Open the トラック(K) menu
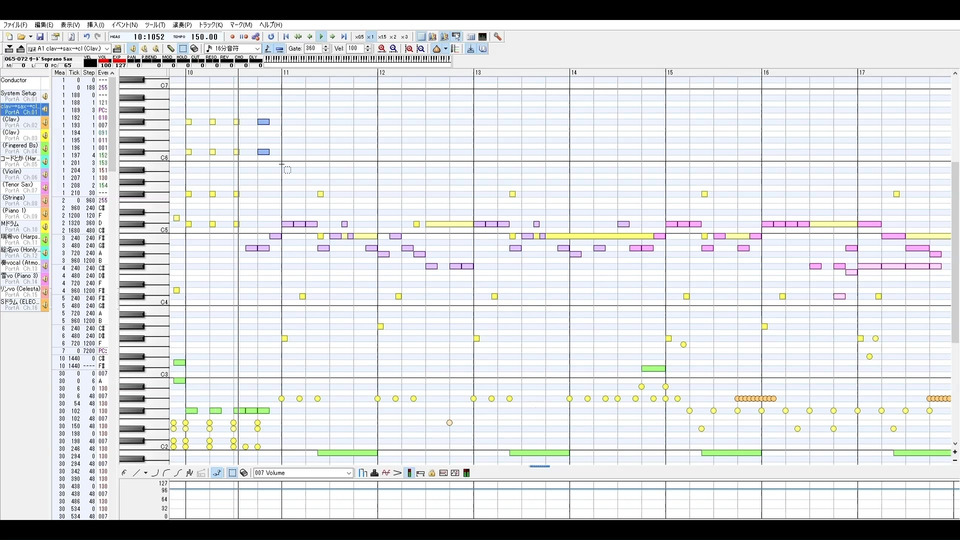 [x=211, y=25]
